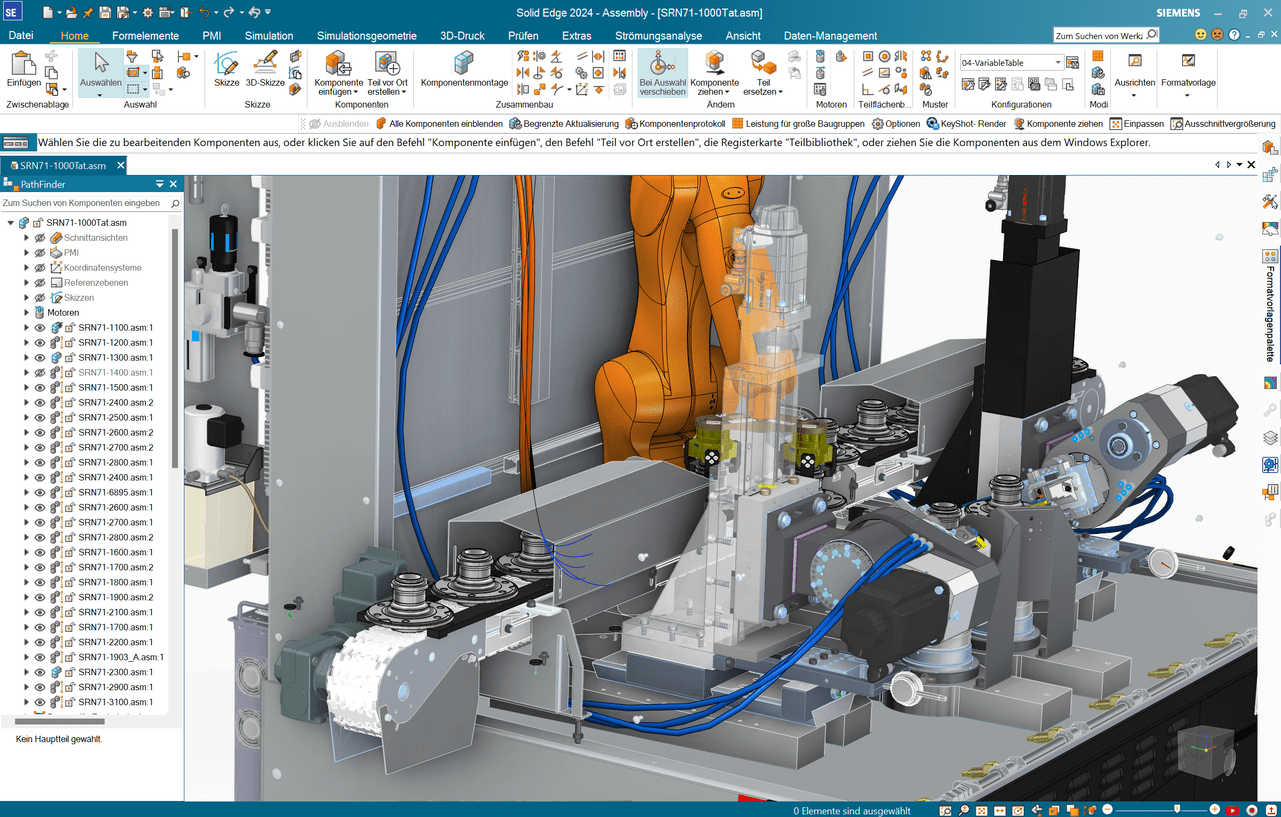Screen dimensions: 1281x817
Task: Open the 04-VariableTable configuration dropdown
Action: pyautogui.click(x=1060, y=62)
